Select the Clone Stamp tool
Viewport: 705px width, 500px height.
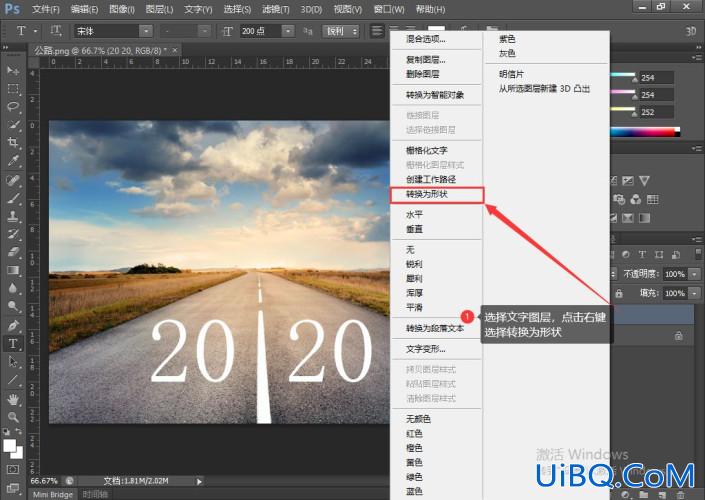tap(13, 216)
